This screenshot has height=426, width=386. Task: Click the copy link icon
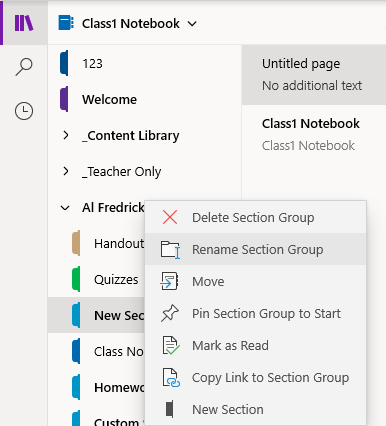[171, 377]
